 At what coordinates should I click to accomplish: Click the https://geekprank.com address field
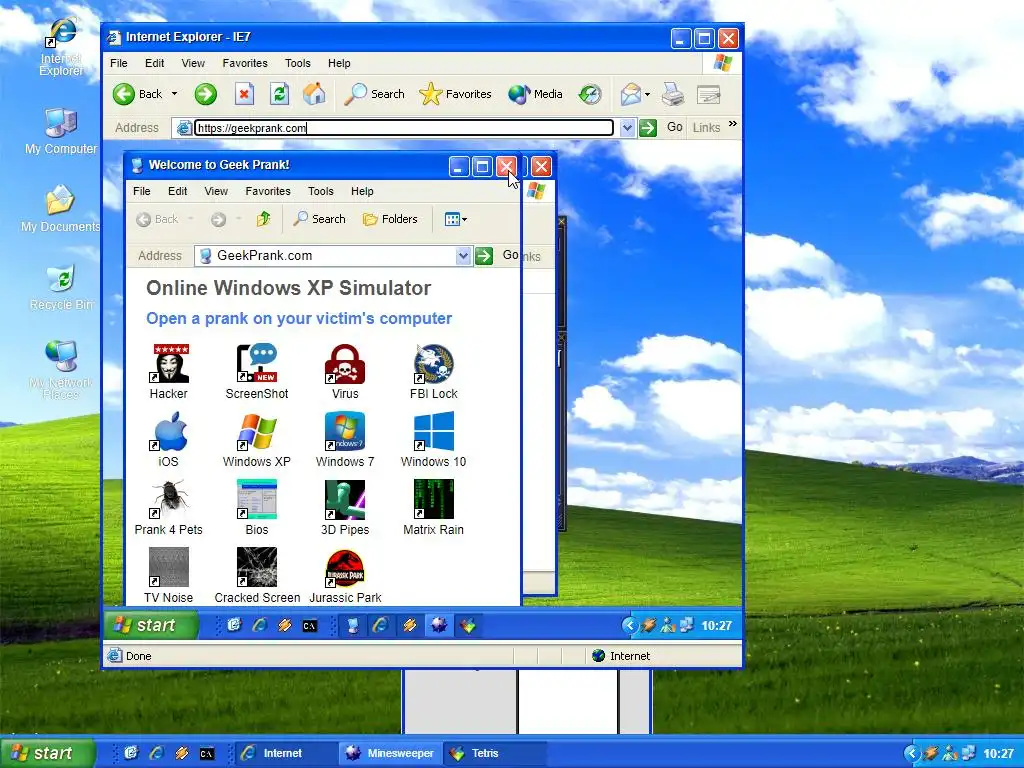(404, 128)
